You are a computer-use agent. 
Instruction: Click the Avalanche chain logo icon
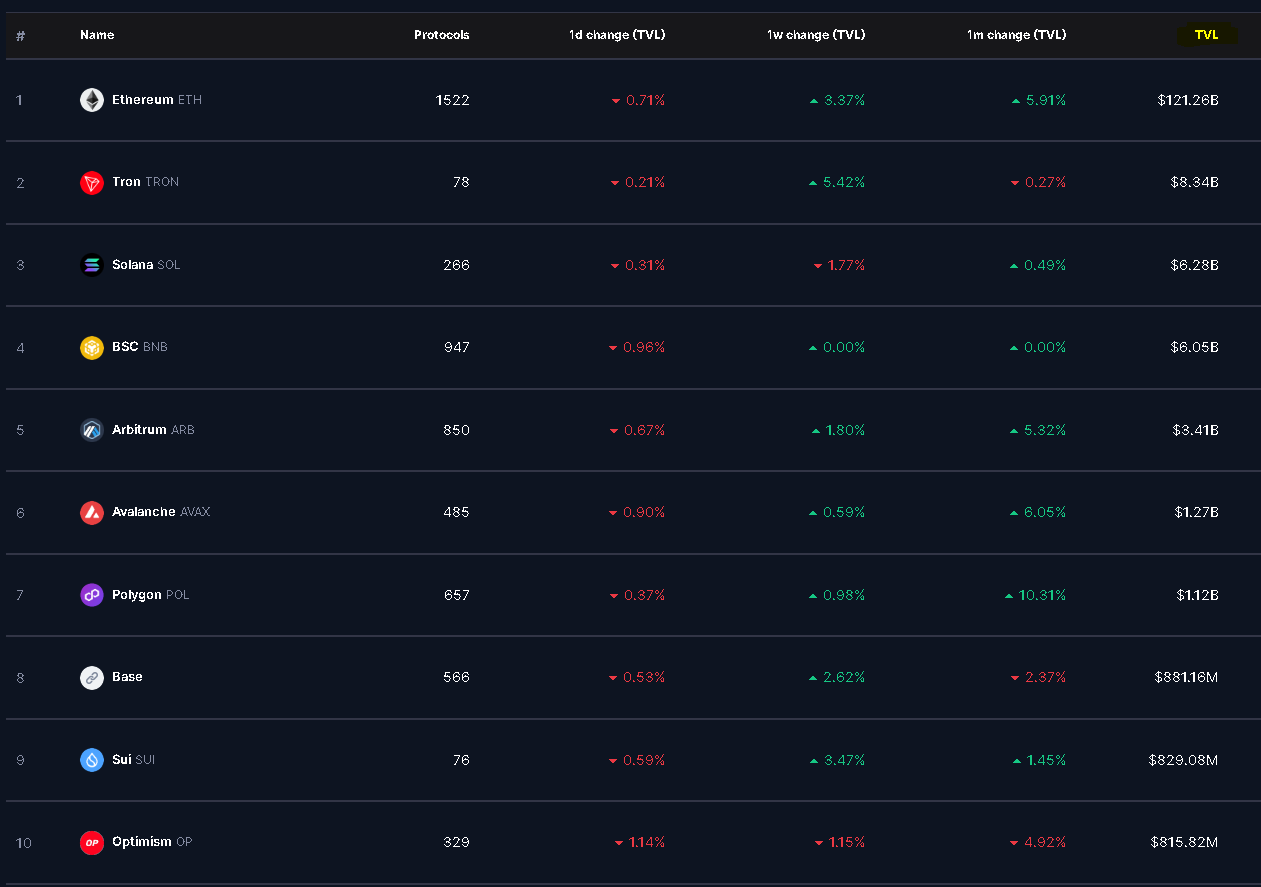pos(92,513)
